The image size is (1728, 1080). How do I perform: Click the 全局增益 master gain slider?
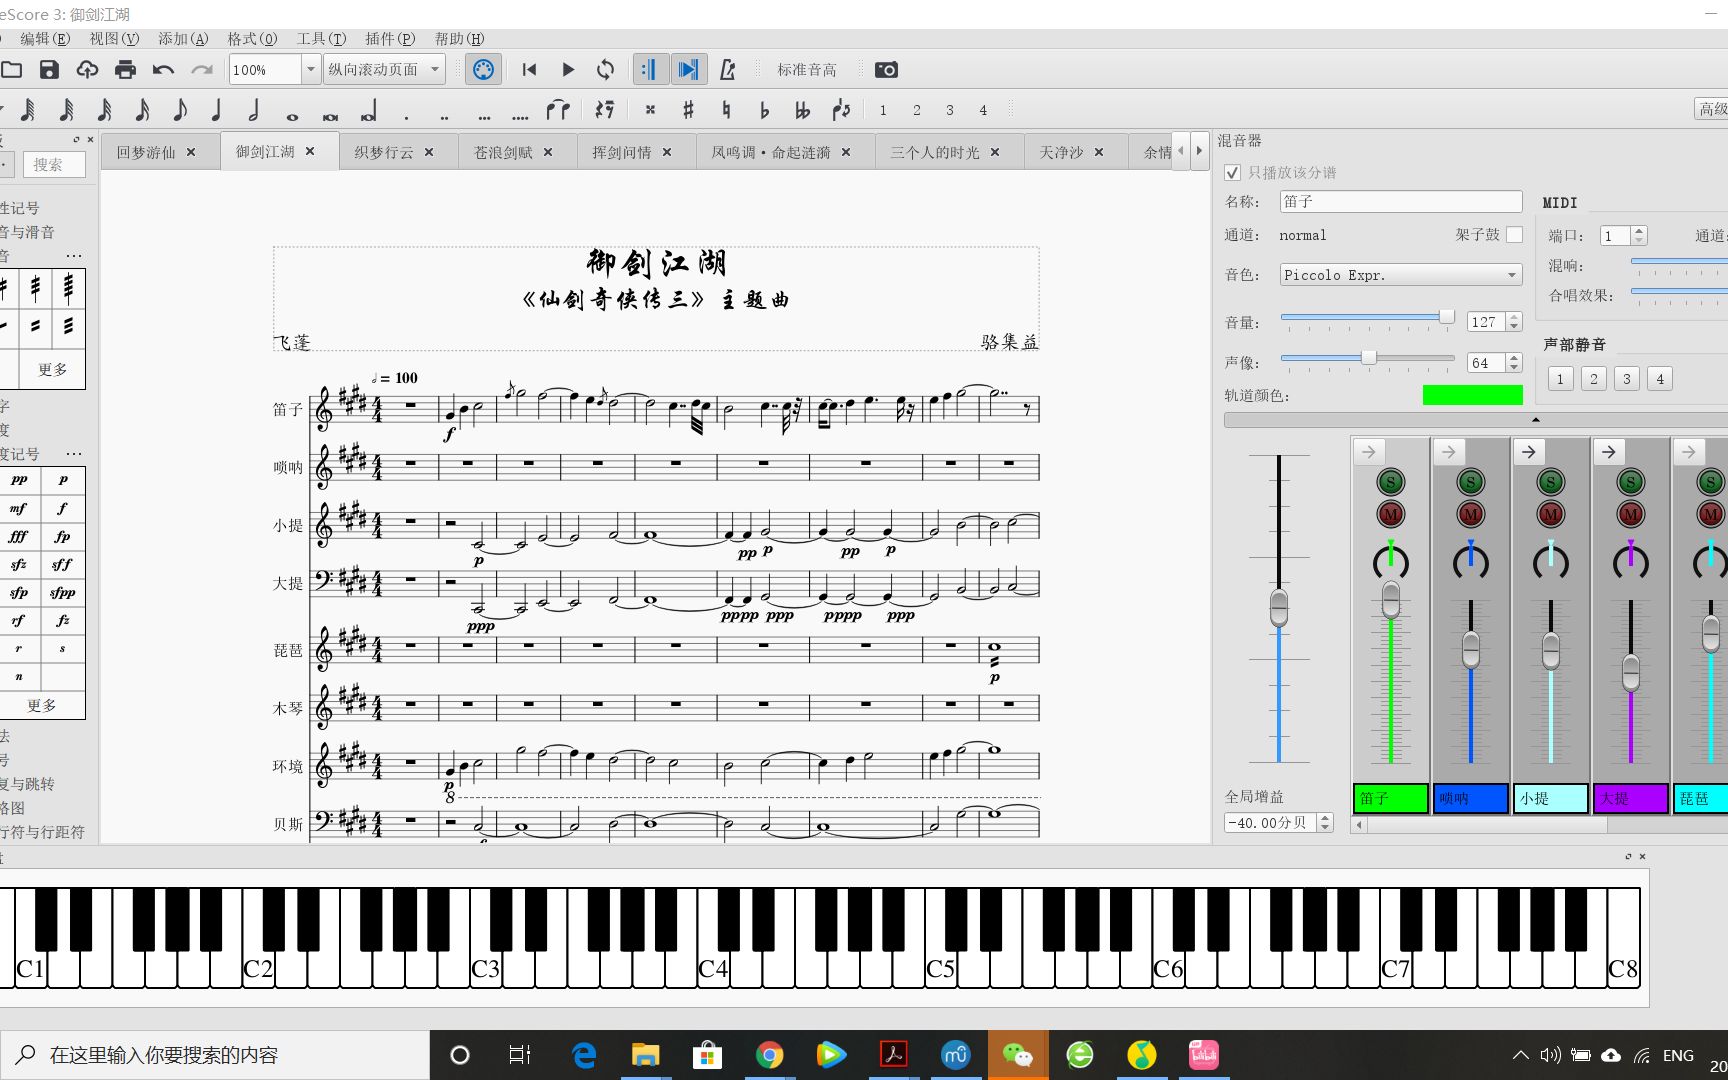[x=1279, y=608]
